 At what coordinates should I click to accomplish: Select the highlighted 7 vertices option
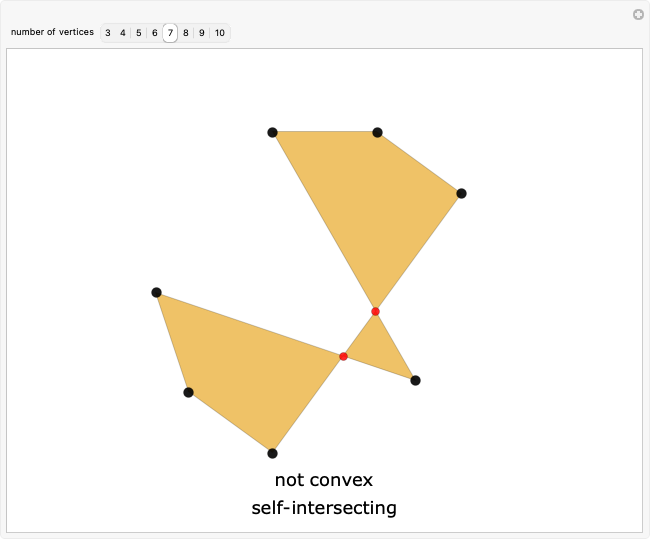(170, 33)
